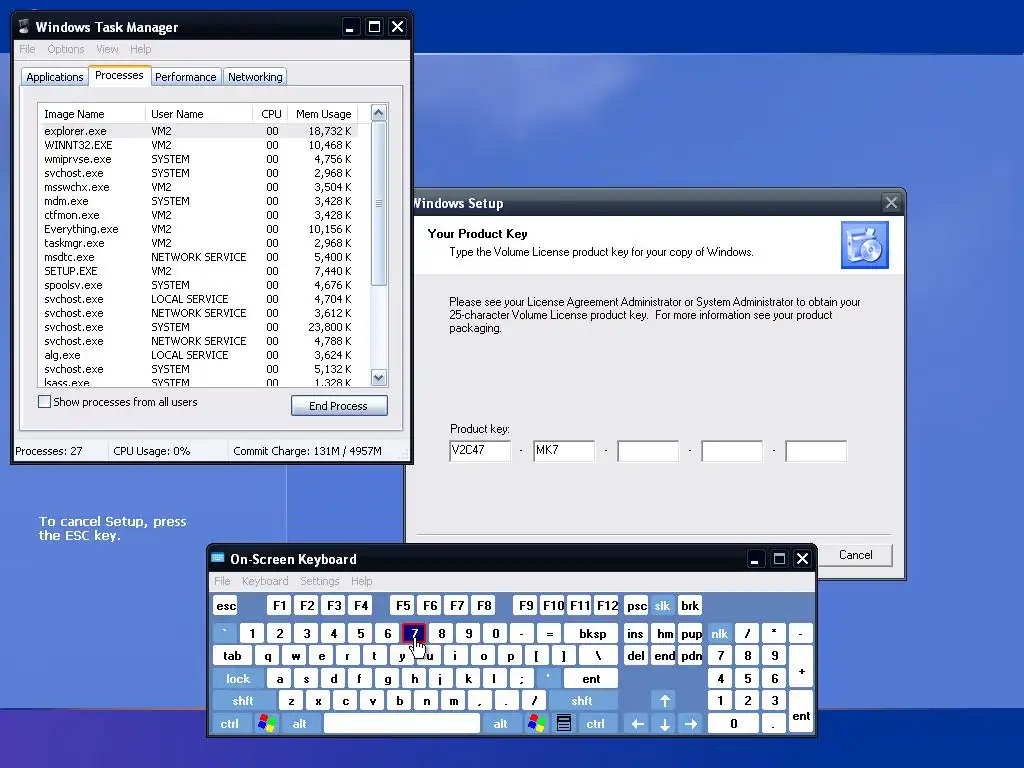Click the left Windows logo key on keyboard
The image size is (1024, 768).
click(266, 723)
